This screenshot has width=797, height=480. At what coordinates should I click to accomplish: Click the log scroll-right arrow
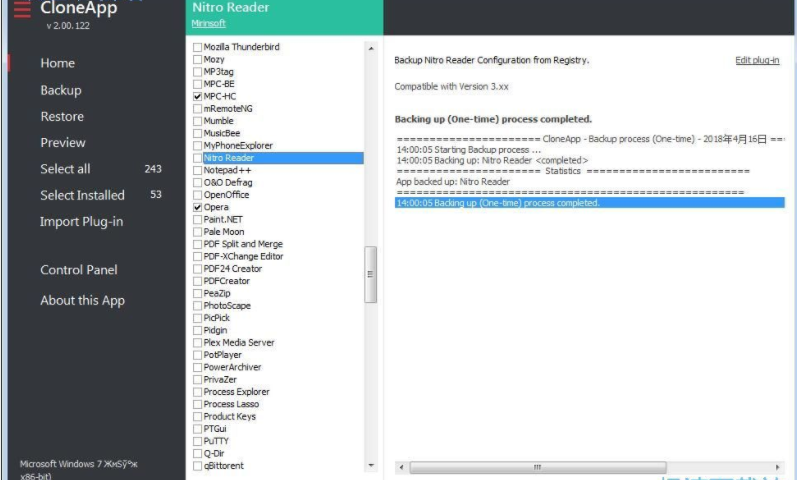[778, 467]
